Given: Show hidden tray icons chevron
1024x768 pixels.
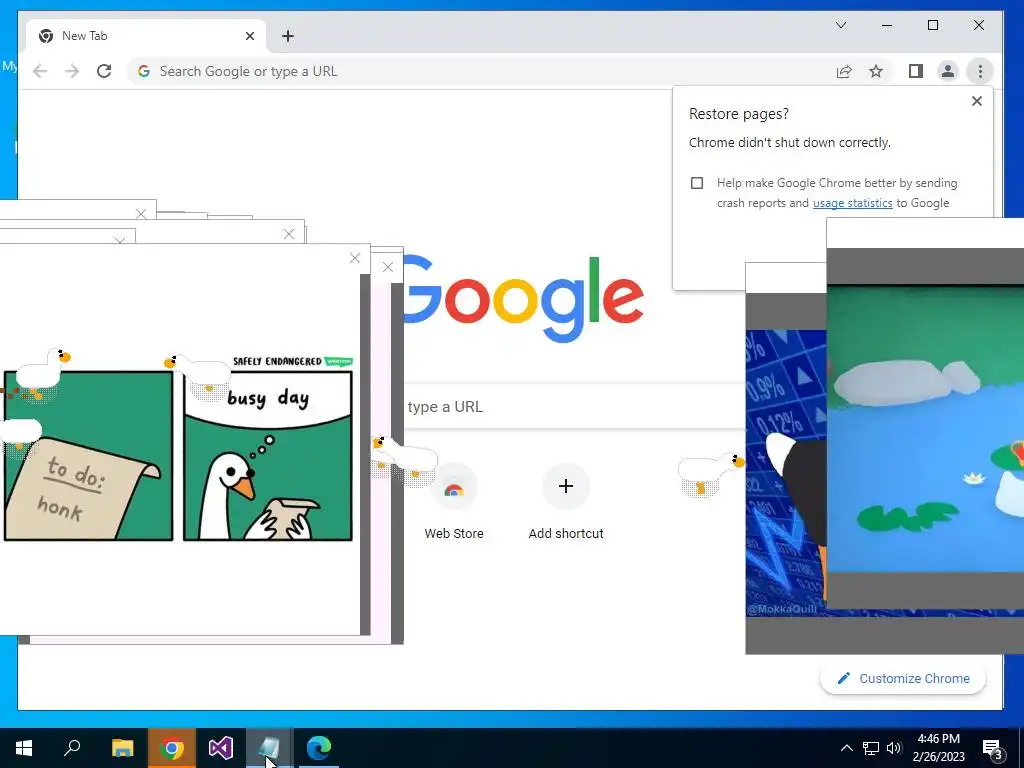Looking at the screenshot, I should (x=846, y=748).
